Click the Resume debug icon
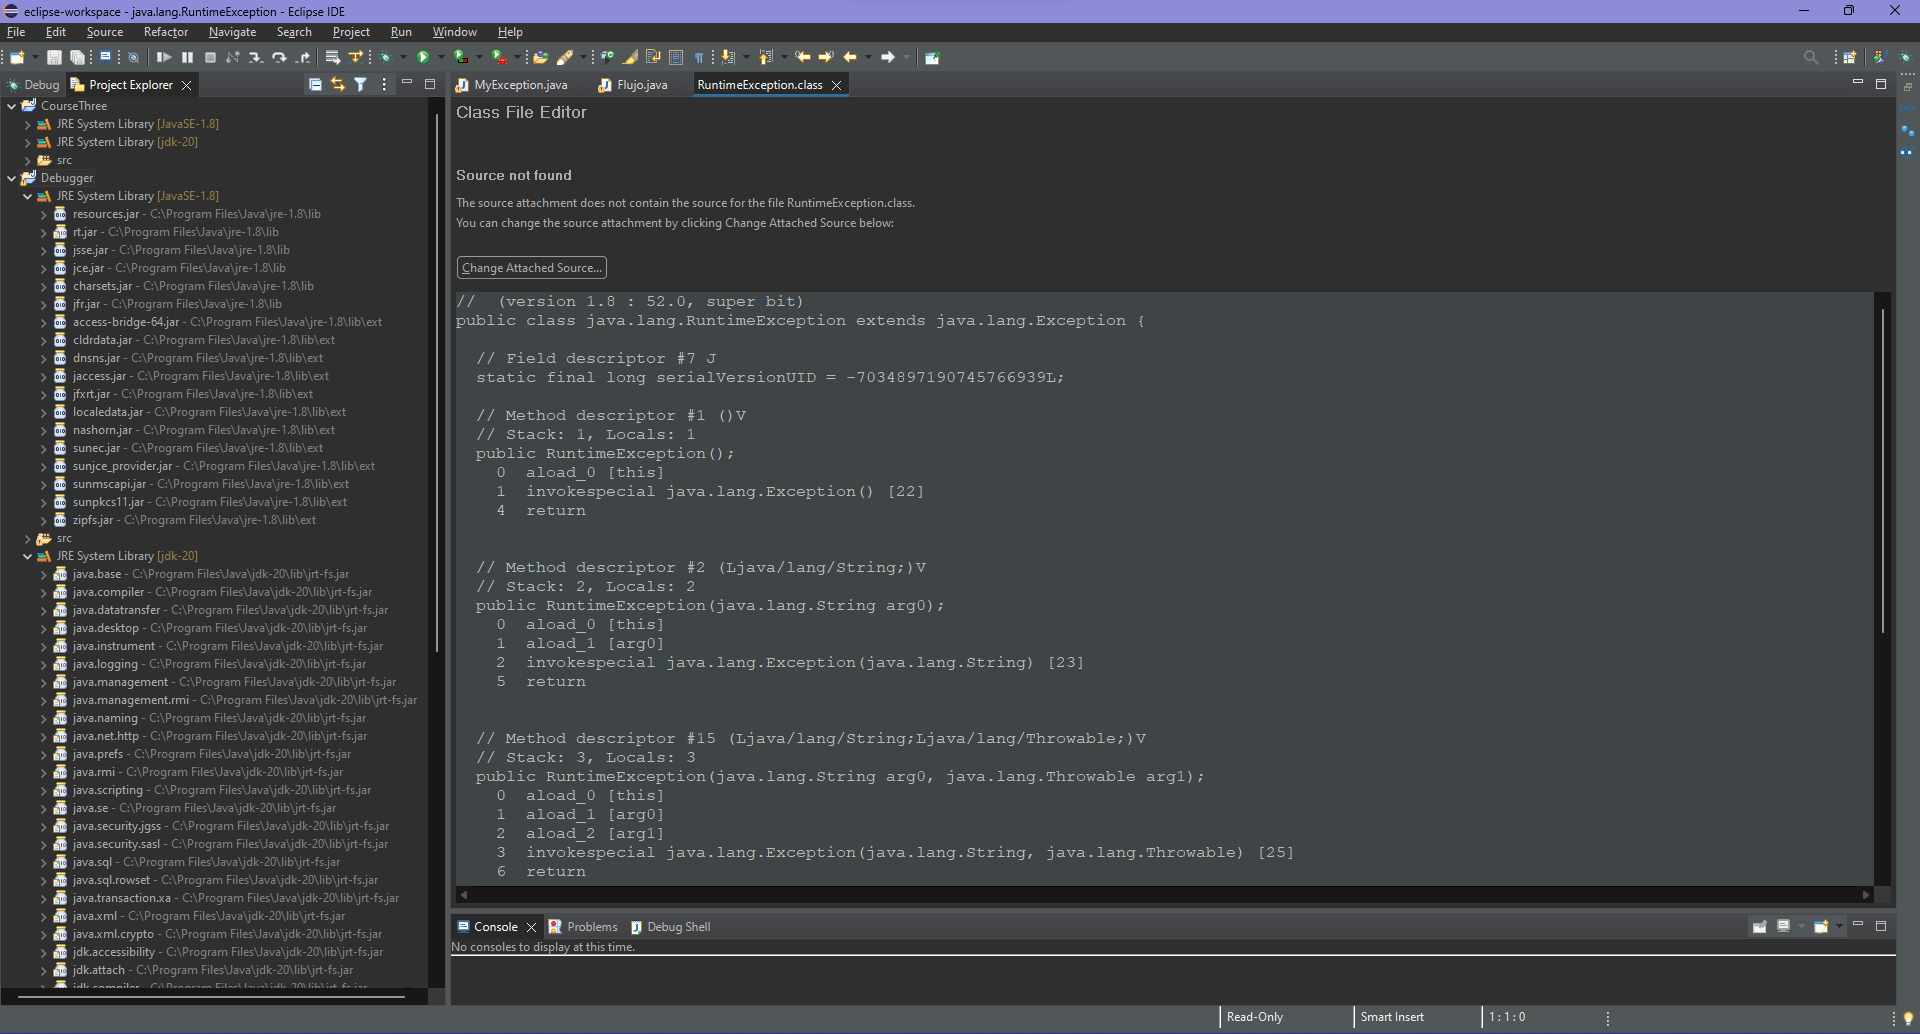The image size is (1920, 1034). coord(164,57)
